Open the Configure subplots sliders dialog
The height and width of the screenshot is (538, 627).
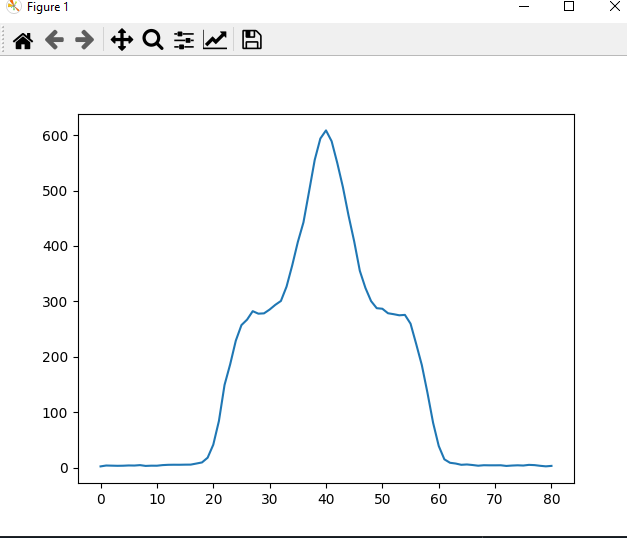(x=184, y=40)
